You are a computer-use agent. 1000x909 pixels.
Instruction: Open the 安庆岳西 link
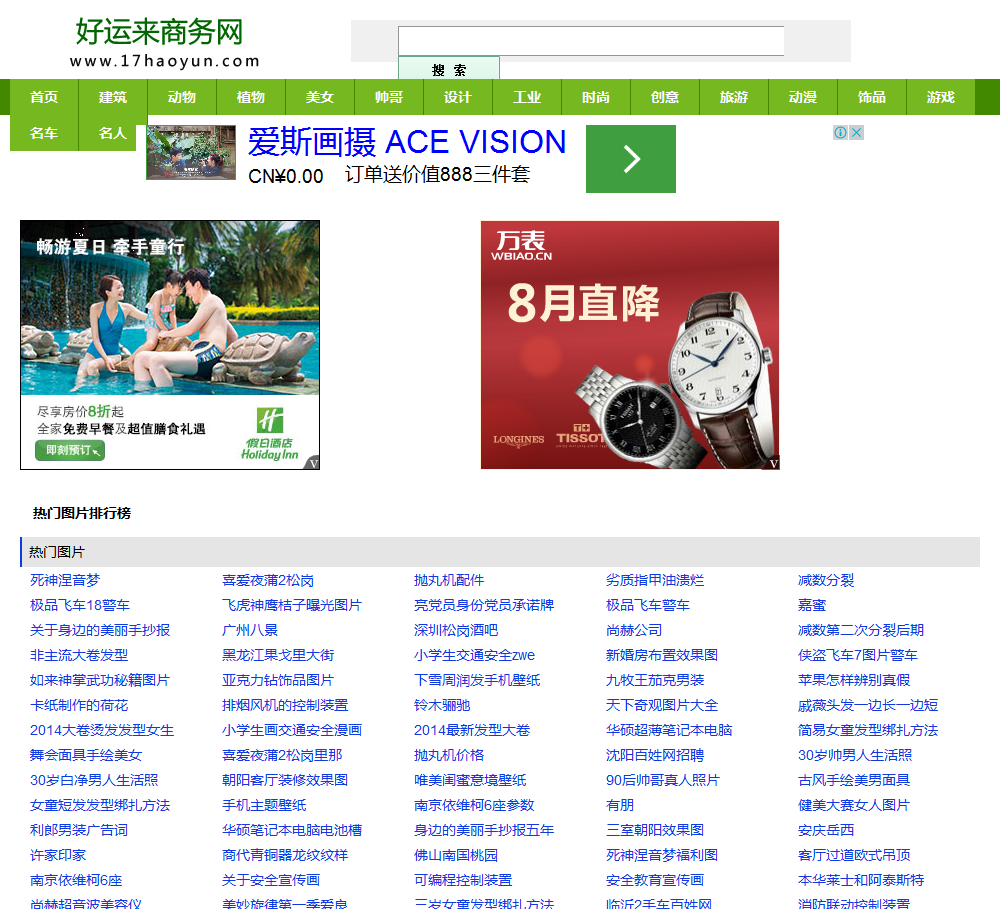(826, 831)
